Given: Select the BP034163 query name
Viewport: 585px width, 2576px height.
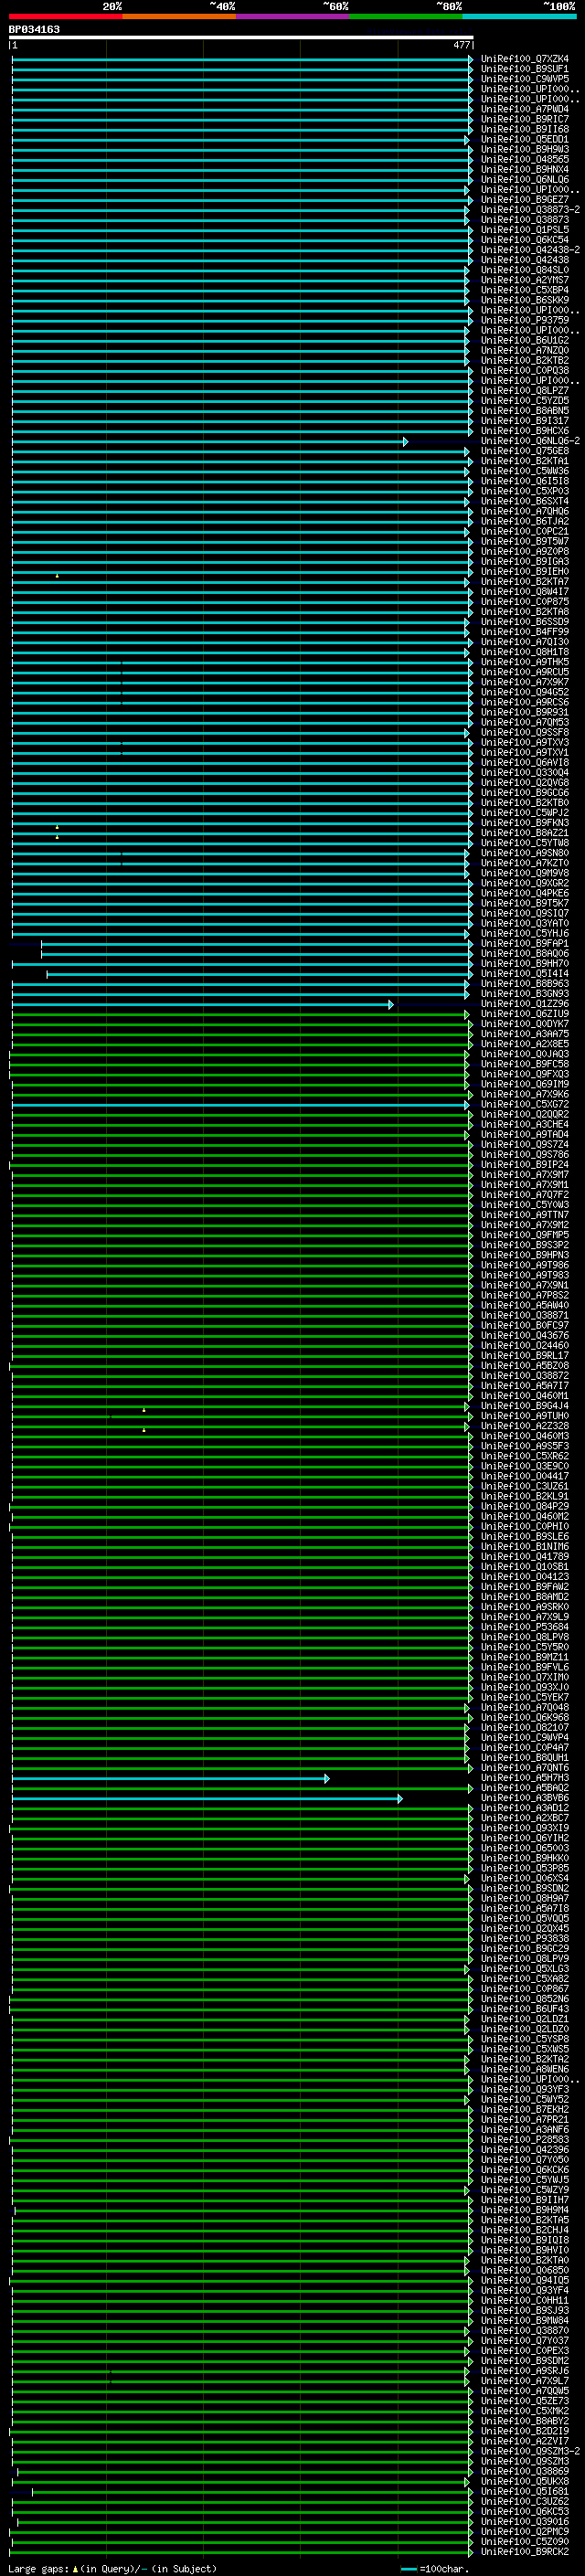Looking at the screenshot, I should click(34, 29).
